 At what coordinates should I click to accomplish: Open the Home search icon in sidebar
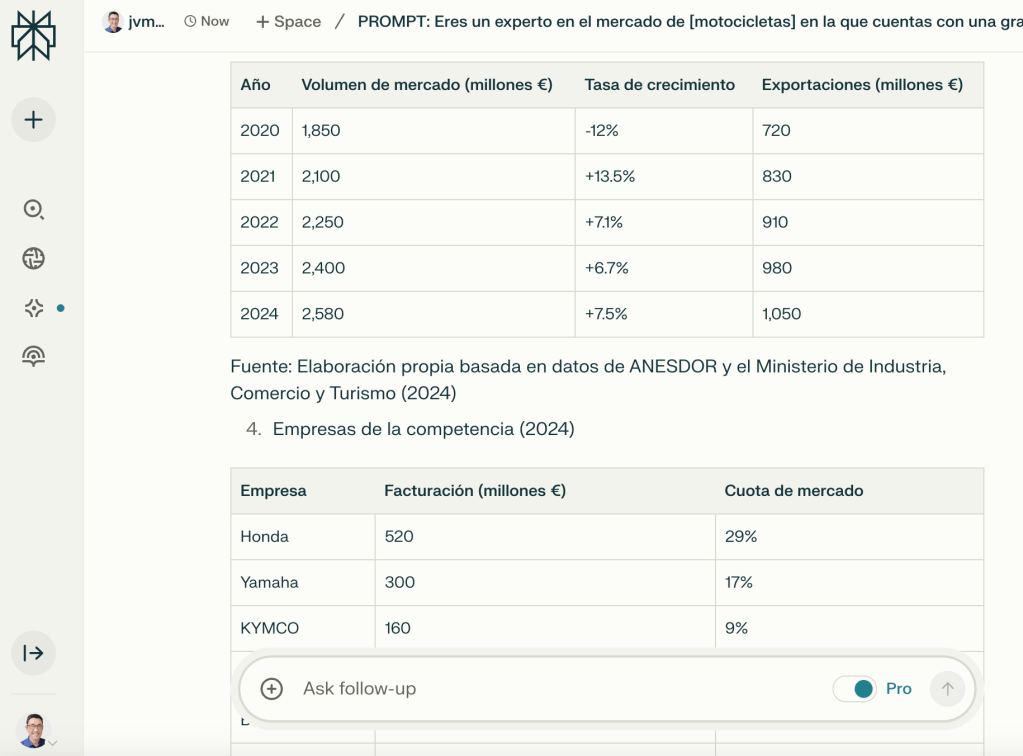click(x=33, y=209)
